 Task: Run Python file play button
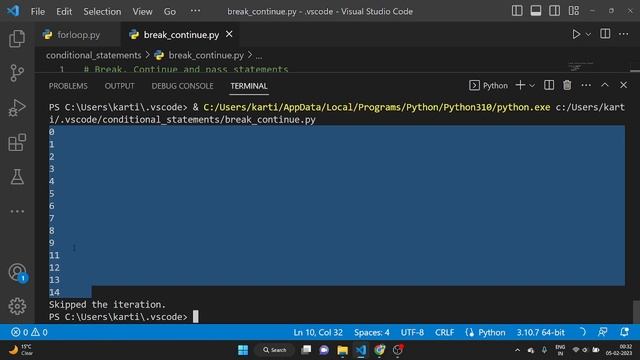pyautogui.click(x=576, y=34)
